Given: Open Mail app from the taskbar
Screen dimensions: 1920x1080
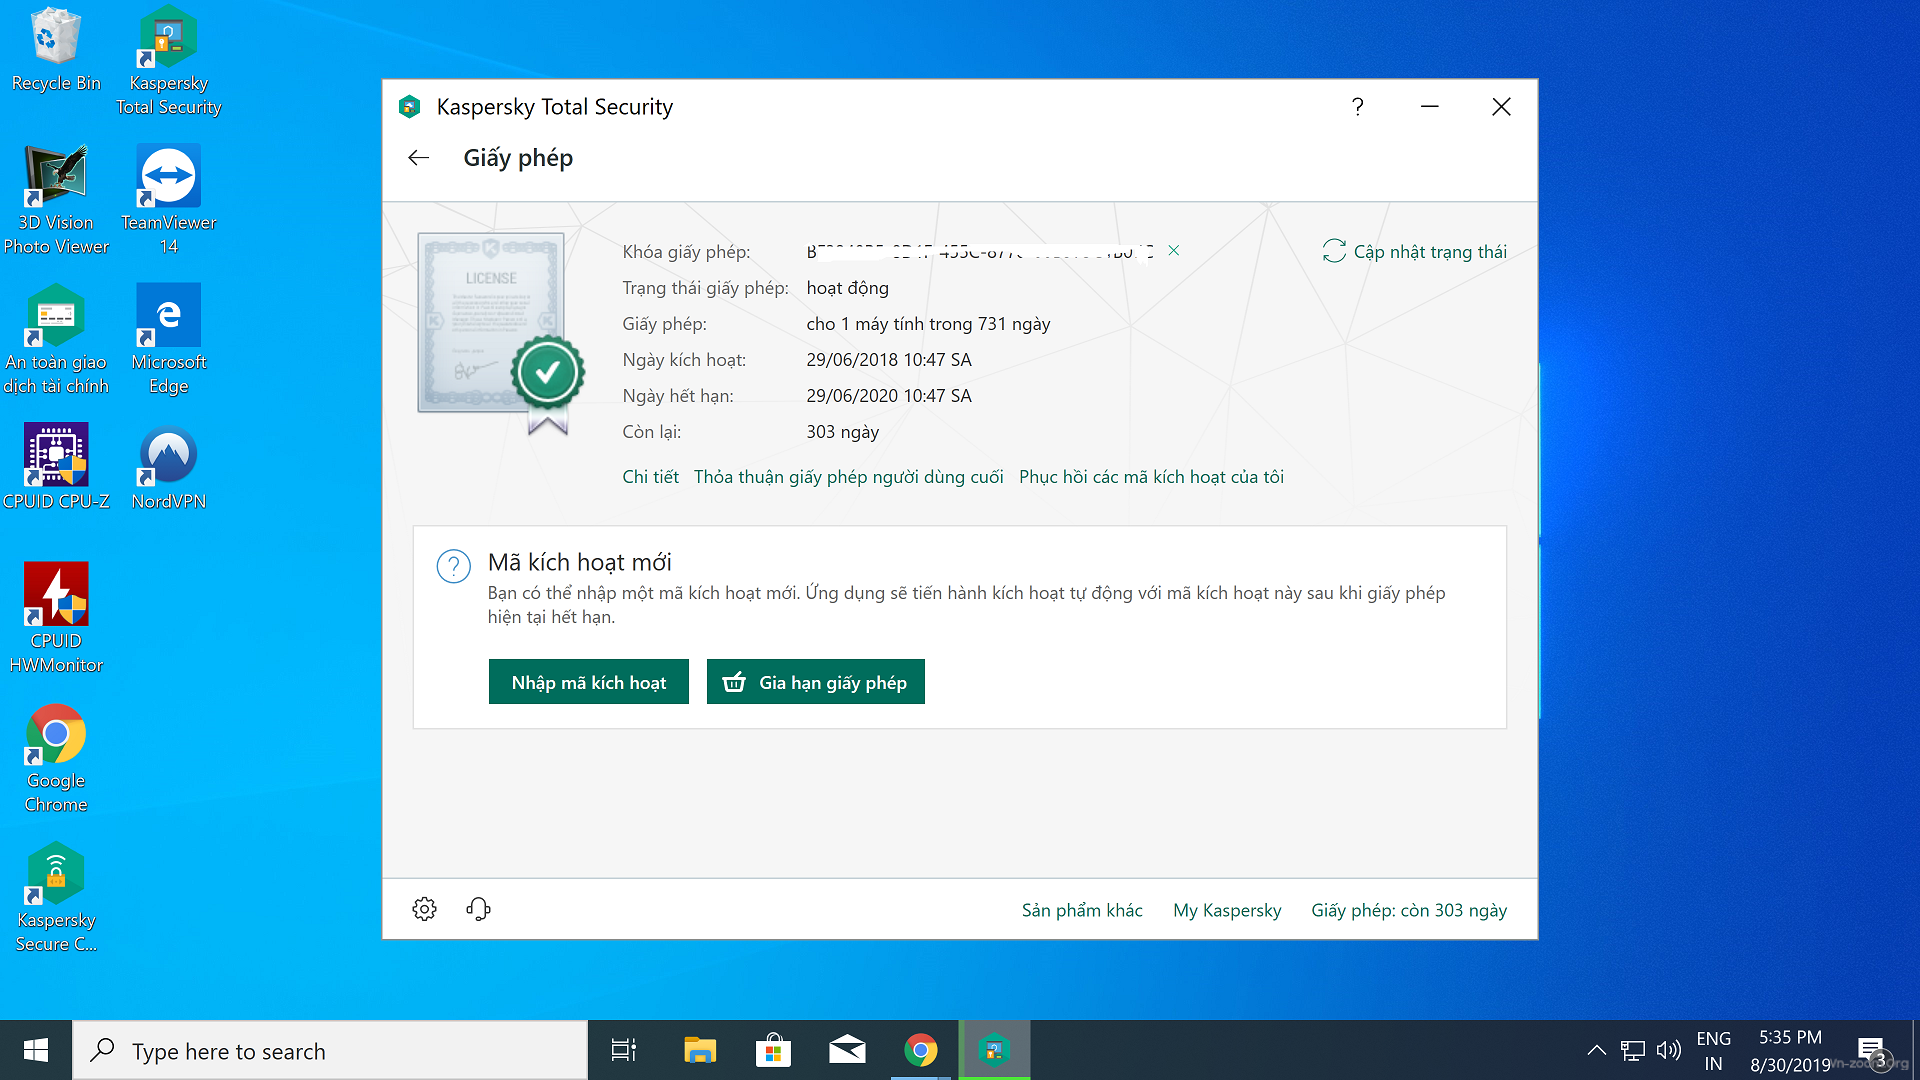Looking at the screenshot, I should [847, 1050].
